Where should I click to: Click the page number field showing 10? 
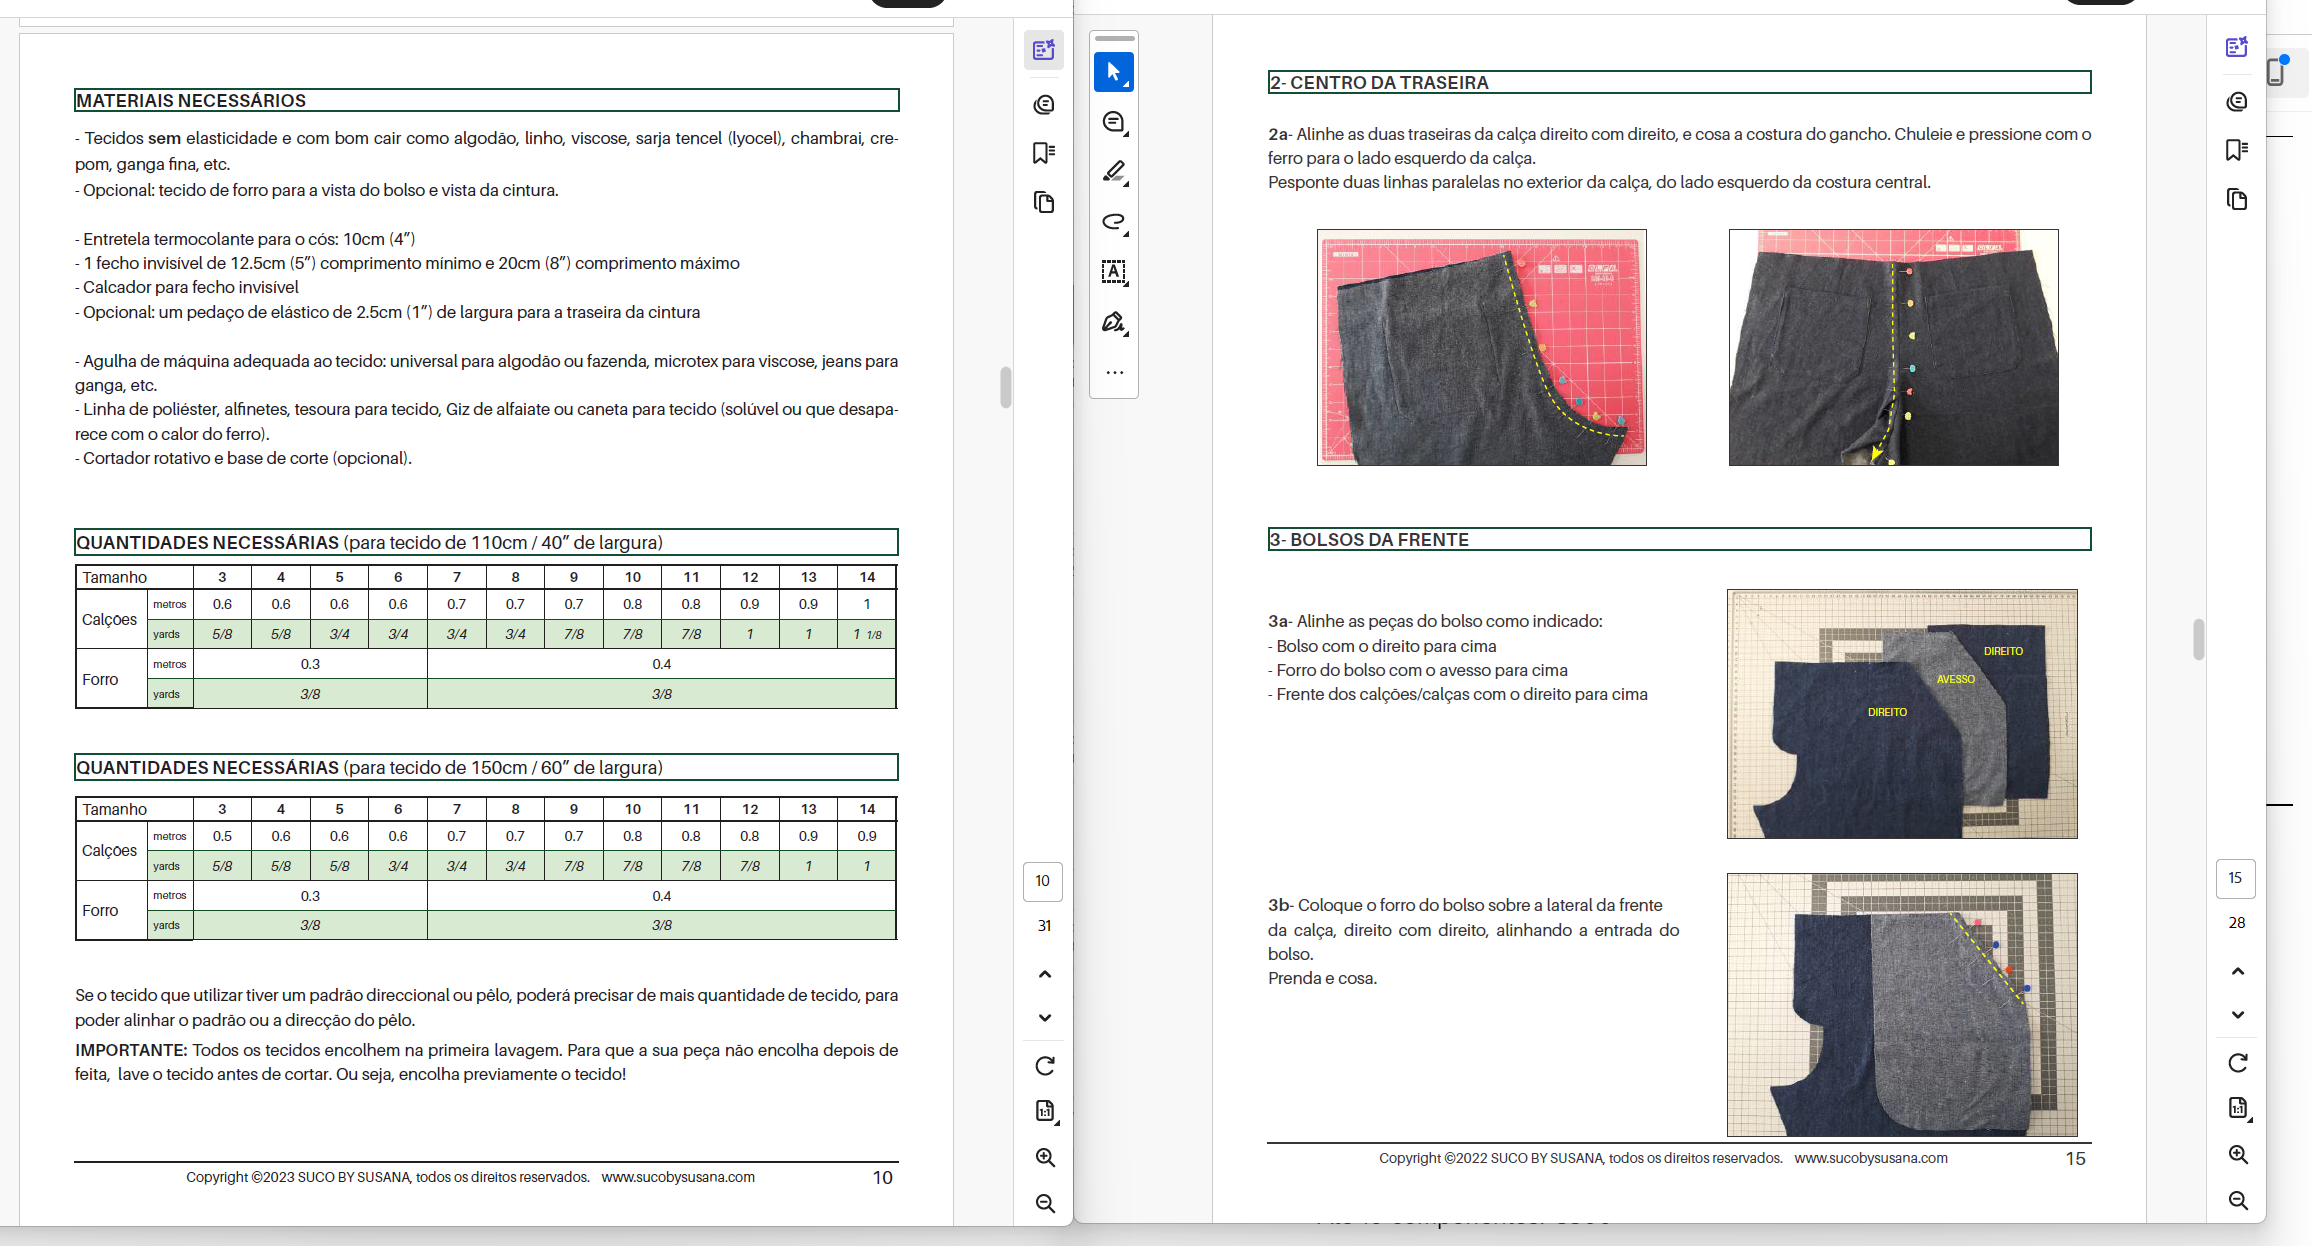(1043, 881)
